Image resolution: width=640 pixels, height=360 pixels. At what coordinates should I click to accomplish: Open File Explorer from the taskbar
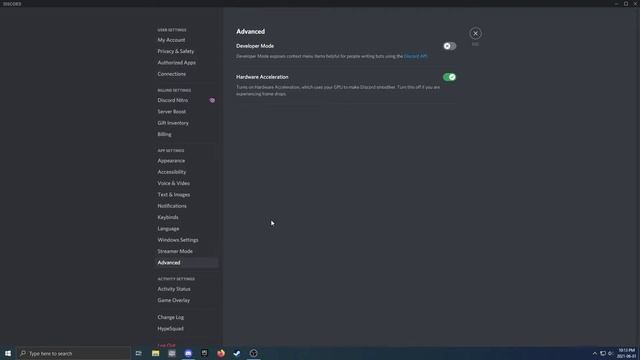pos(156,353)
